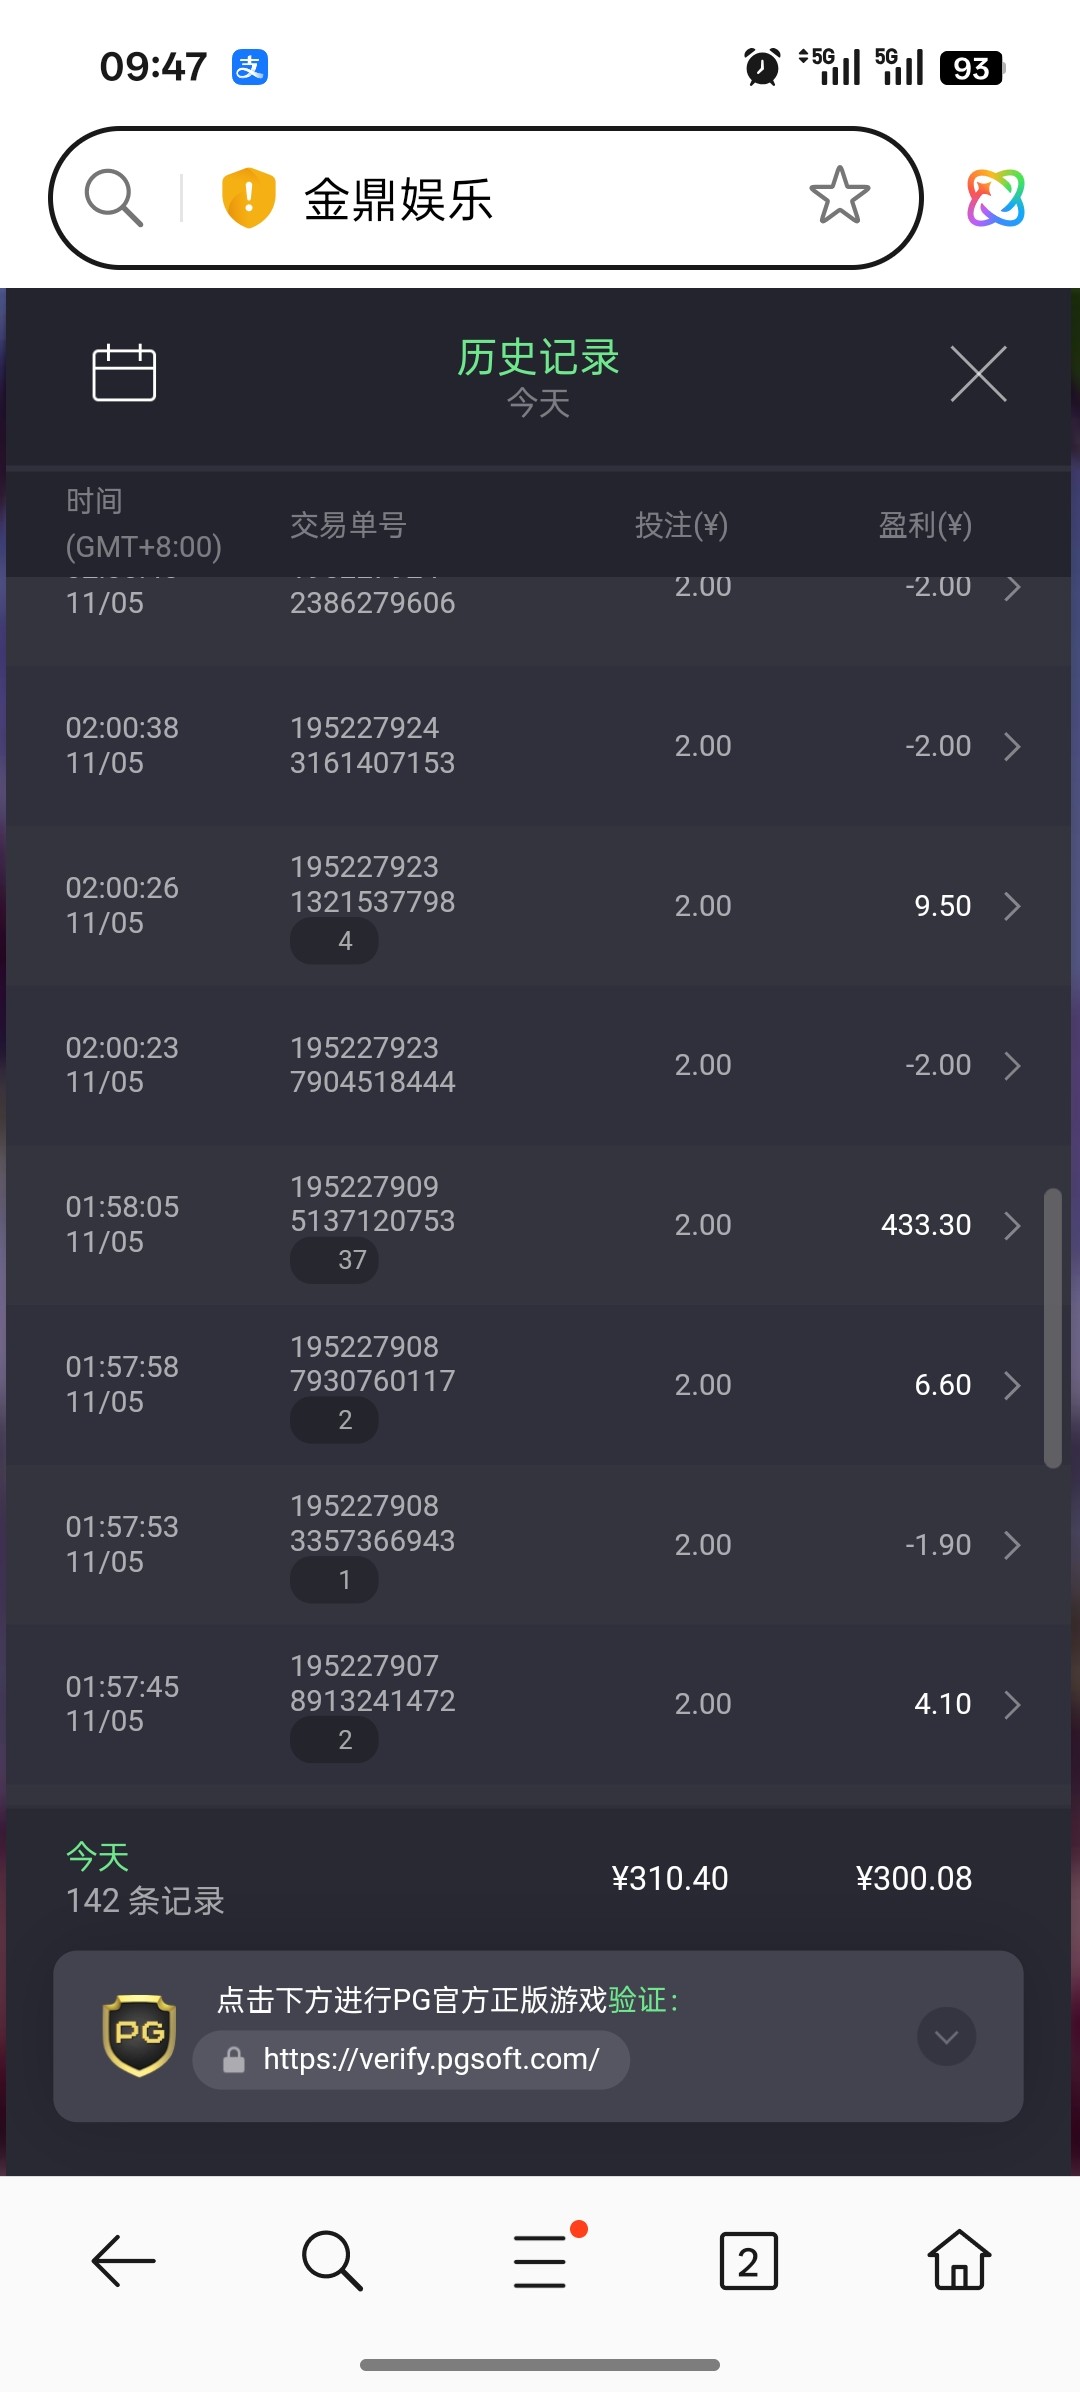Open the verify.pgsoft.com link
The width and height of the screenshot is (1080, 2392).
pos(430,2059)
